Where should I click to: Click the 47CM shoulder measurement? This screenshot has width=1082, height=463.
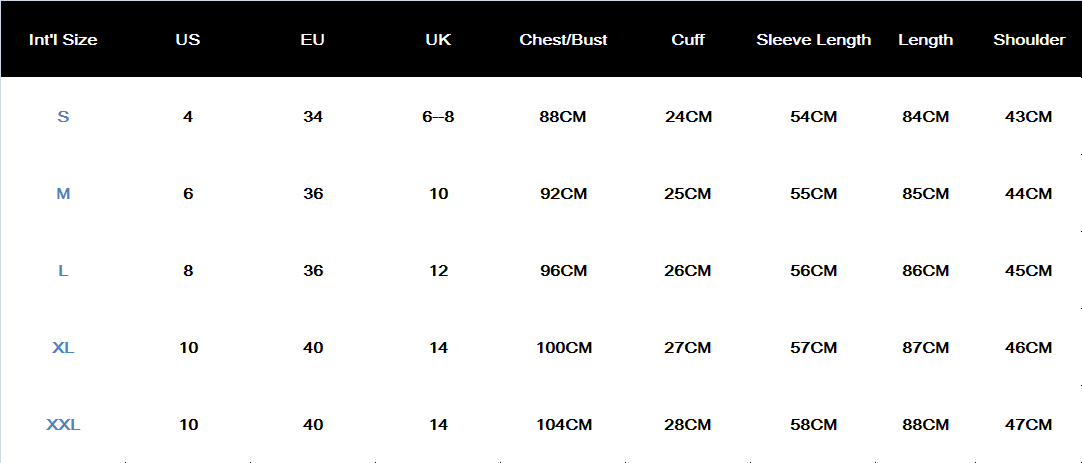(1028, 425)
